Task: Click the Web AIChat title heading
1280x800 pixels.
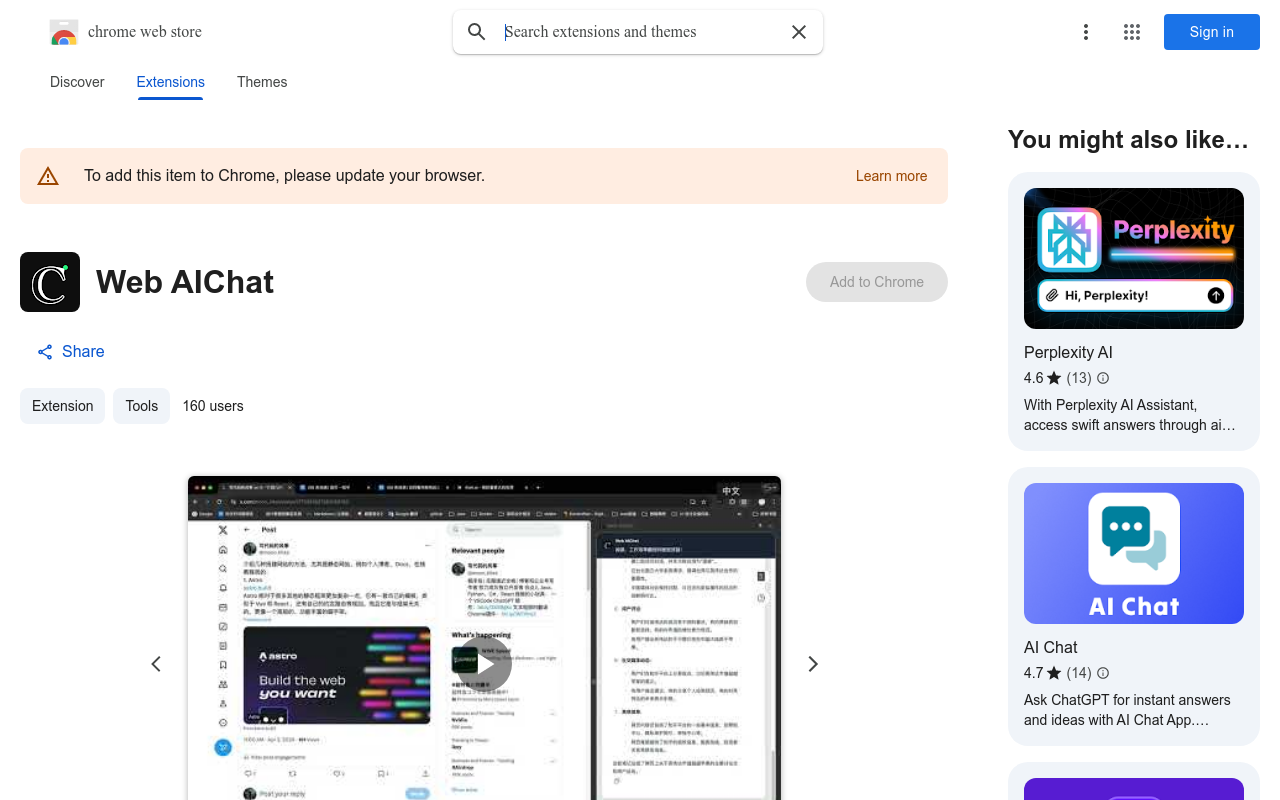Action: (185, 282)
